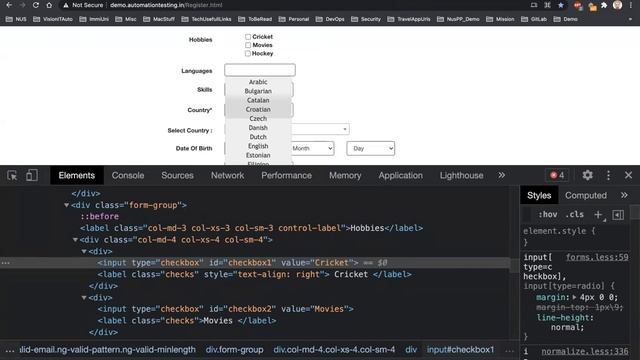This screenshot has width=640, height=360.
Task: Toggle the :hov element state button
Action: coord(547,215)
